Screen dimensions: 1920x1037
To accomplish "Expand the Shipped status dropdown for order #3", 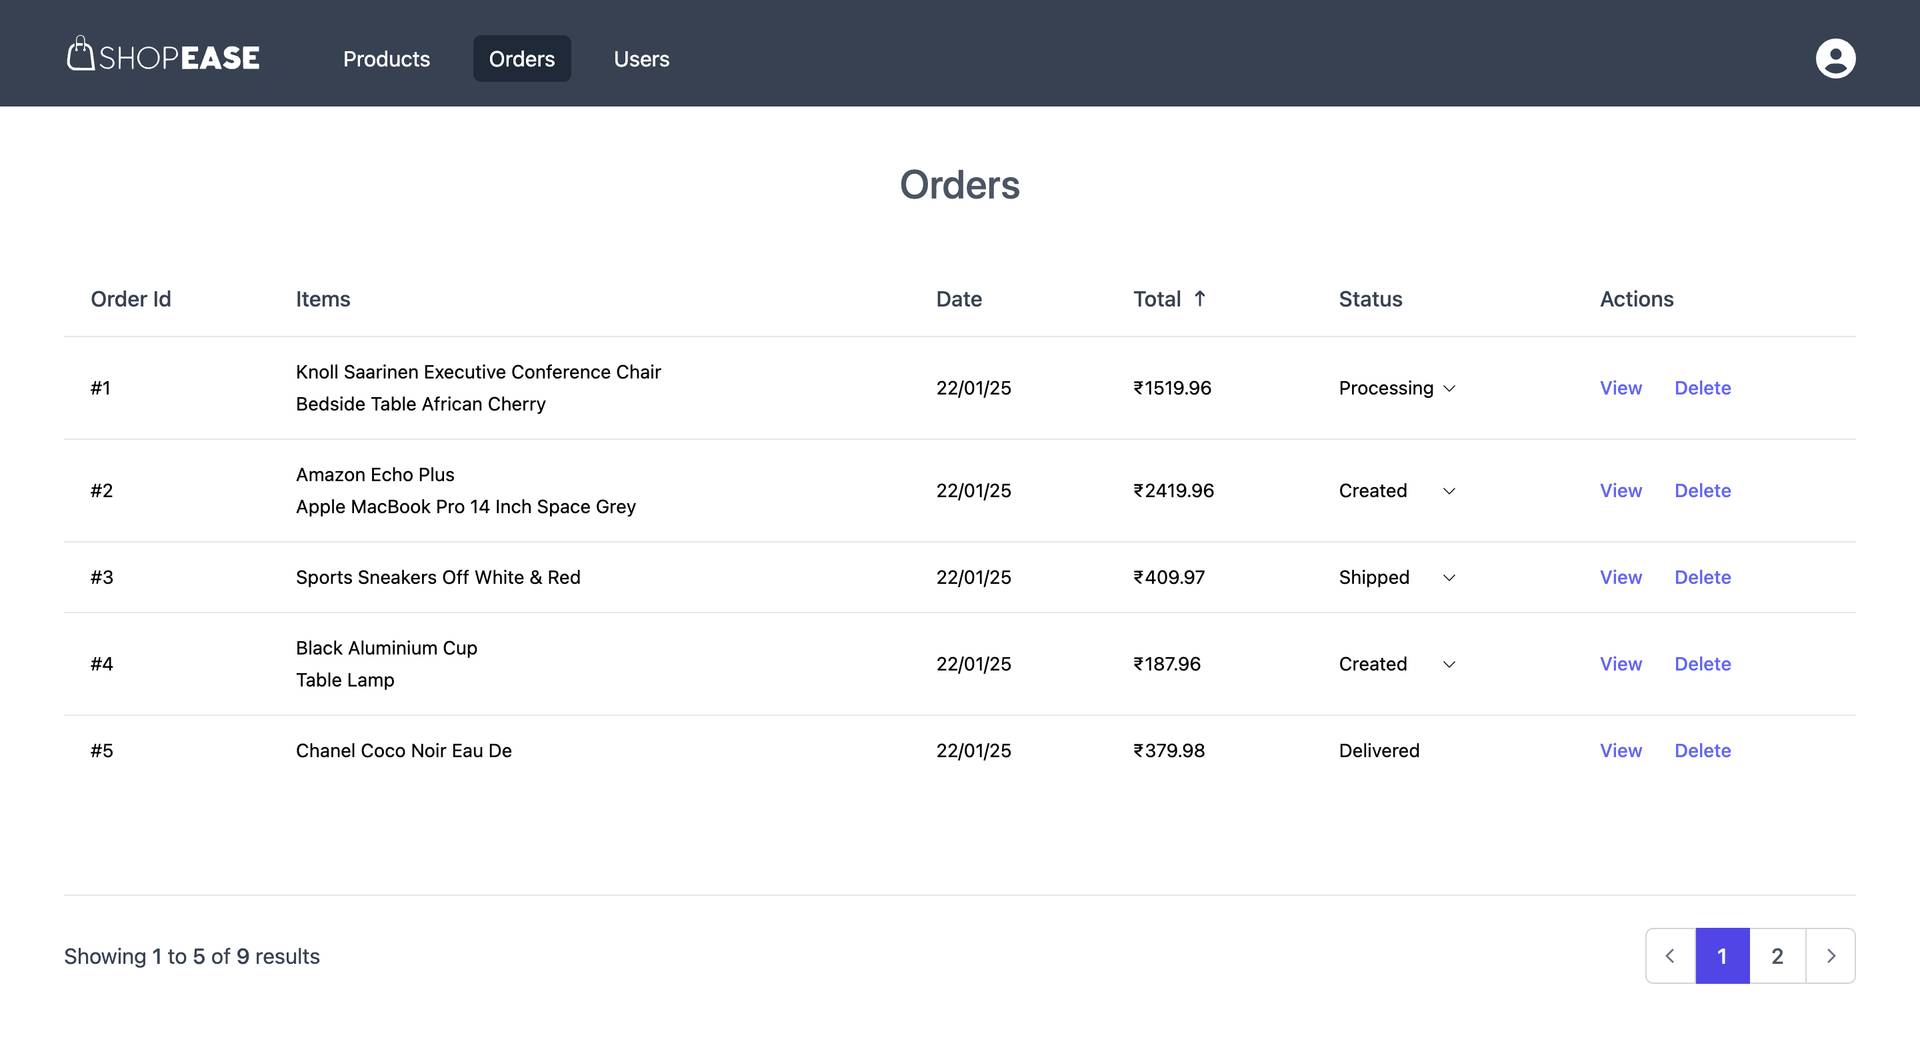I will tap(1397, 577).
